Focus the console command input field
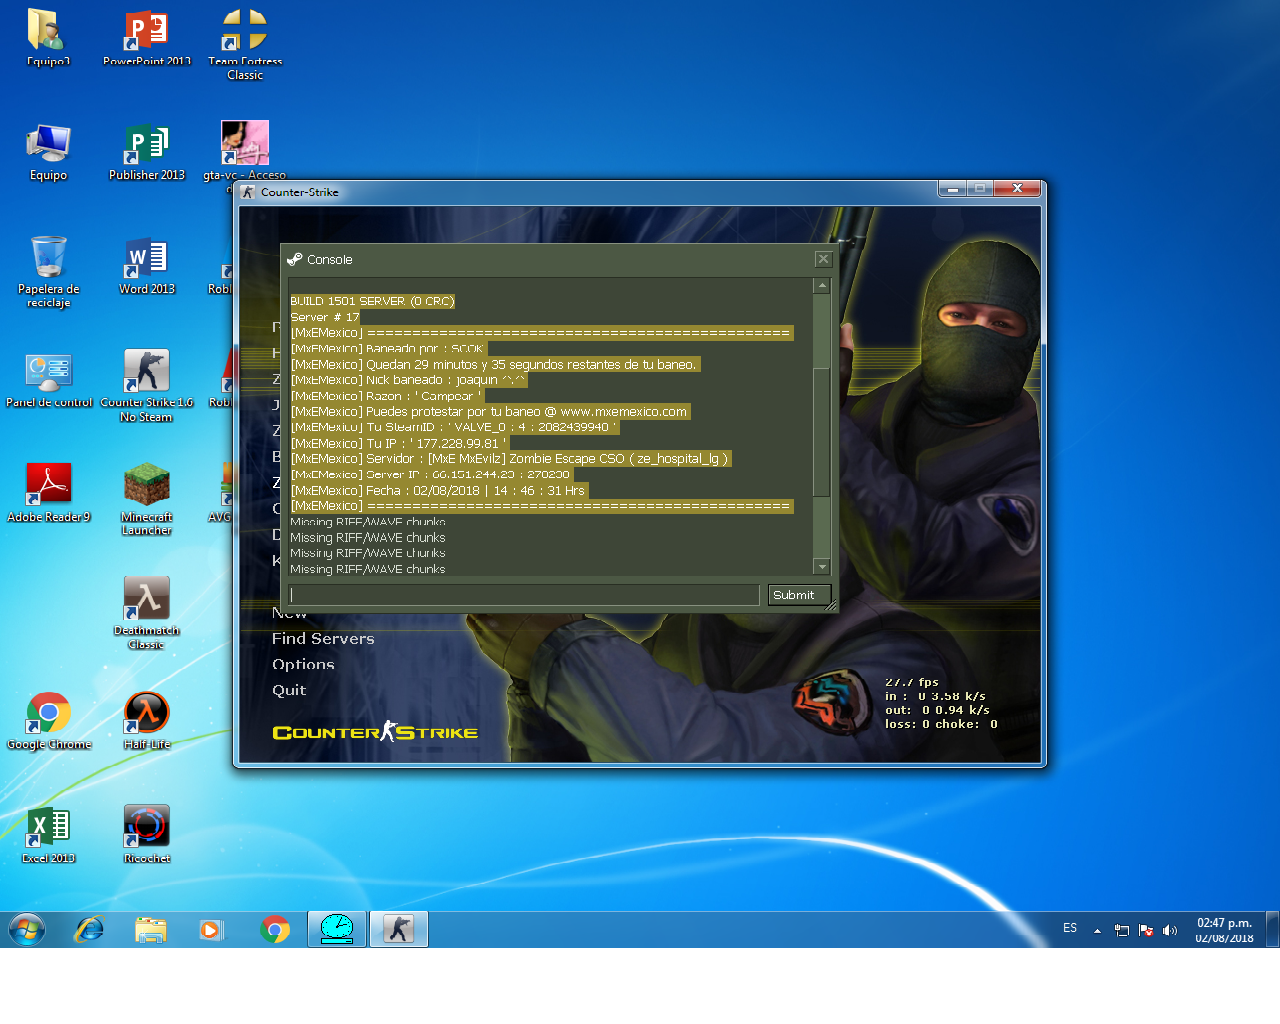This screenshot has width=1280, height=1024. 524,595
